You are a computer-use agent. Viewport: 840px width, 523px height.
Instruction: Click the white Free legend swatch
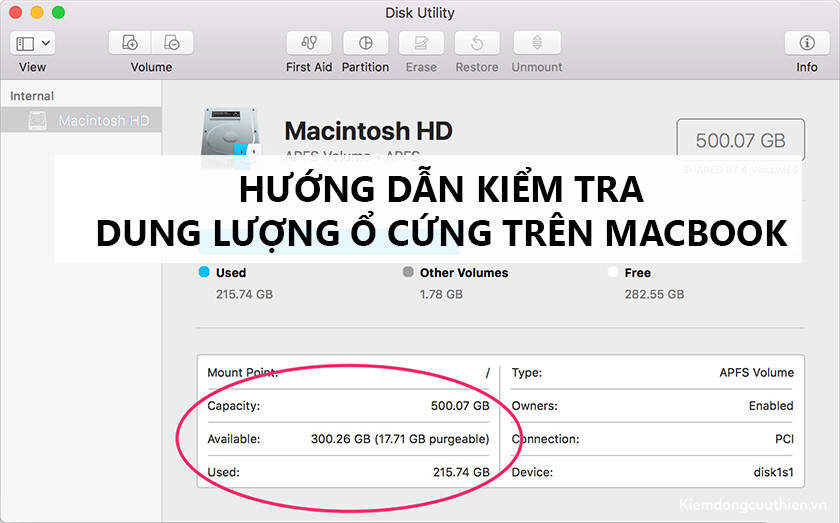[x=613, y=272]
